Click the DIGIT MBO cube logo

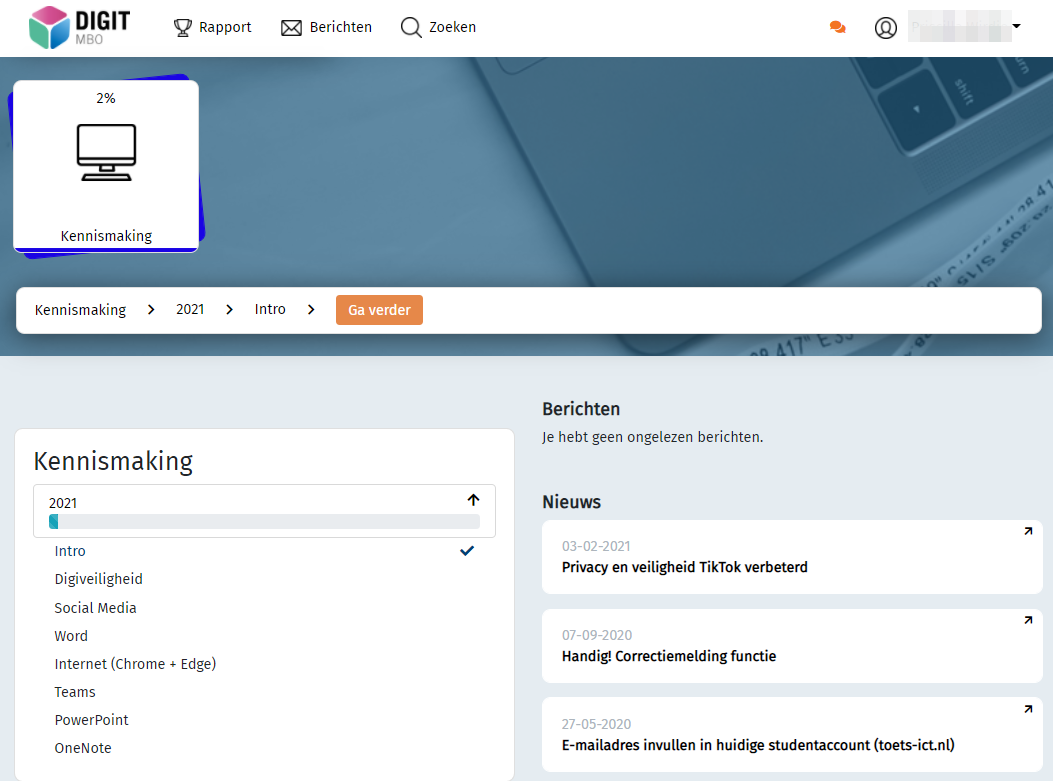(50, 27)
